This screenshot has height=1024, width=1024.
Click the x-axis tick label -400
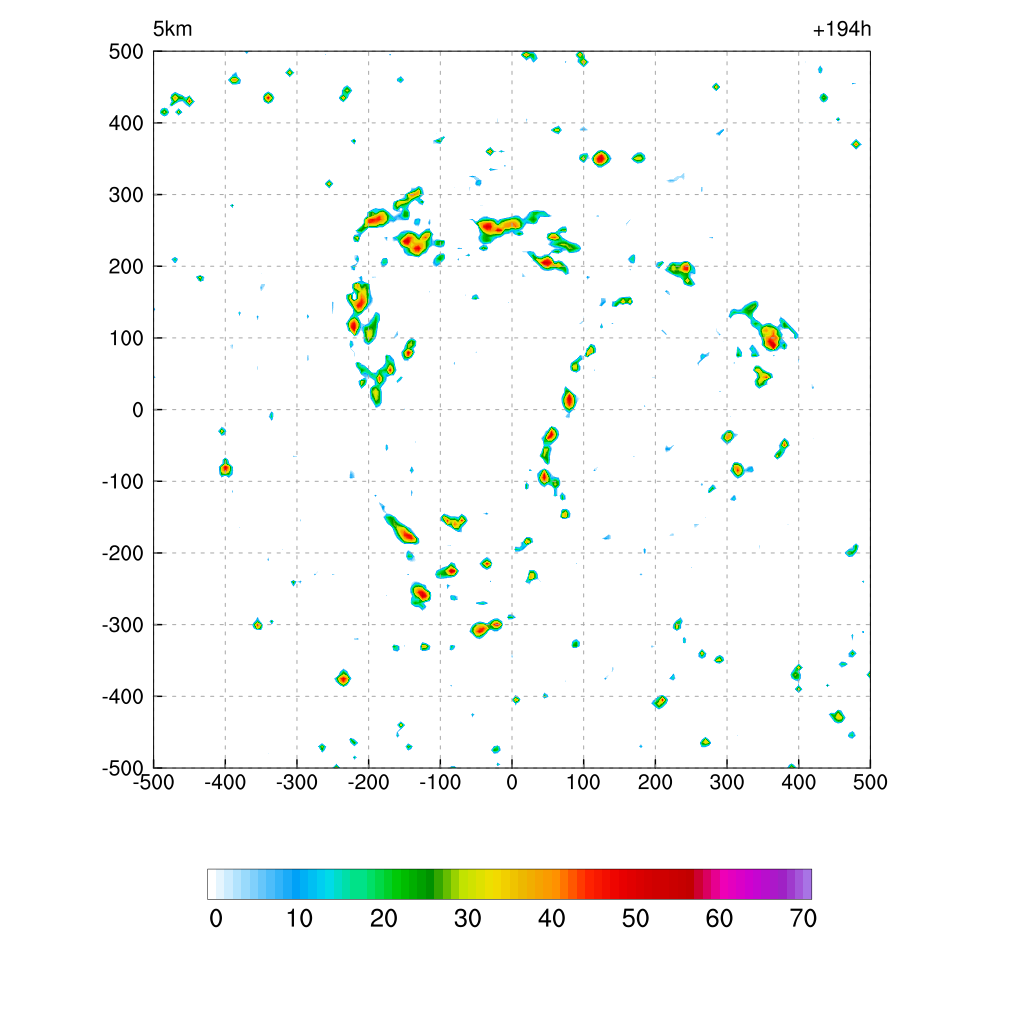pyautogui.click(x=225, y=782)
